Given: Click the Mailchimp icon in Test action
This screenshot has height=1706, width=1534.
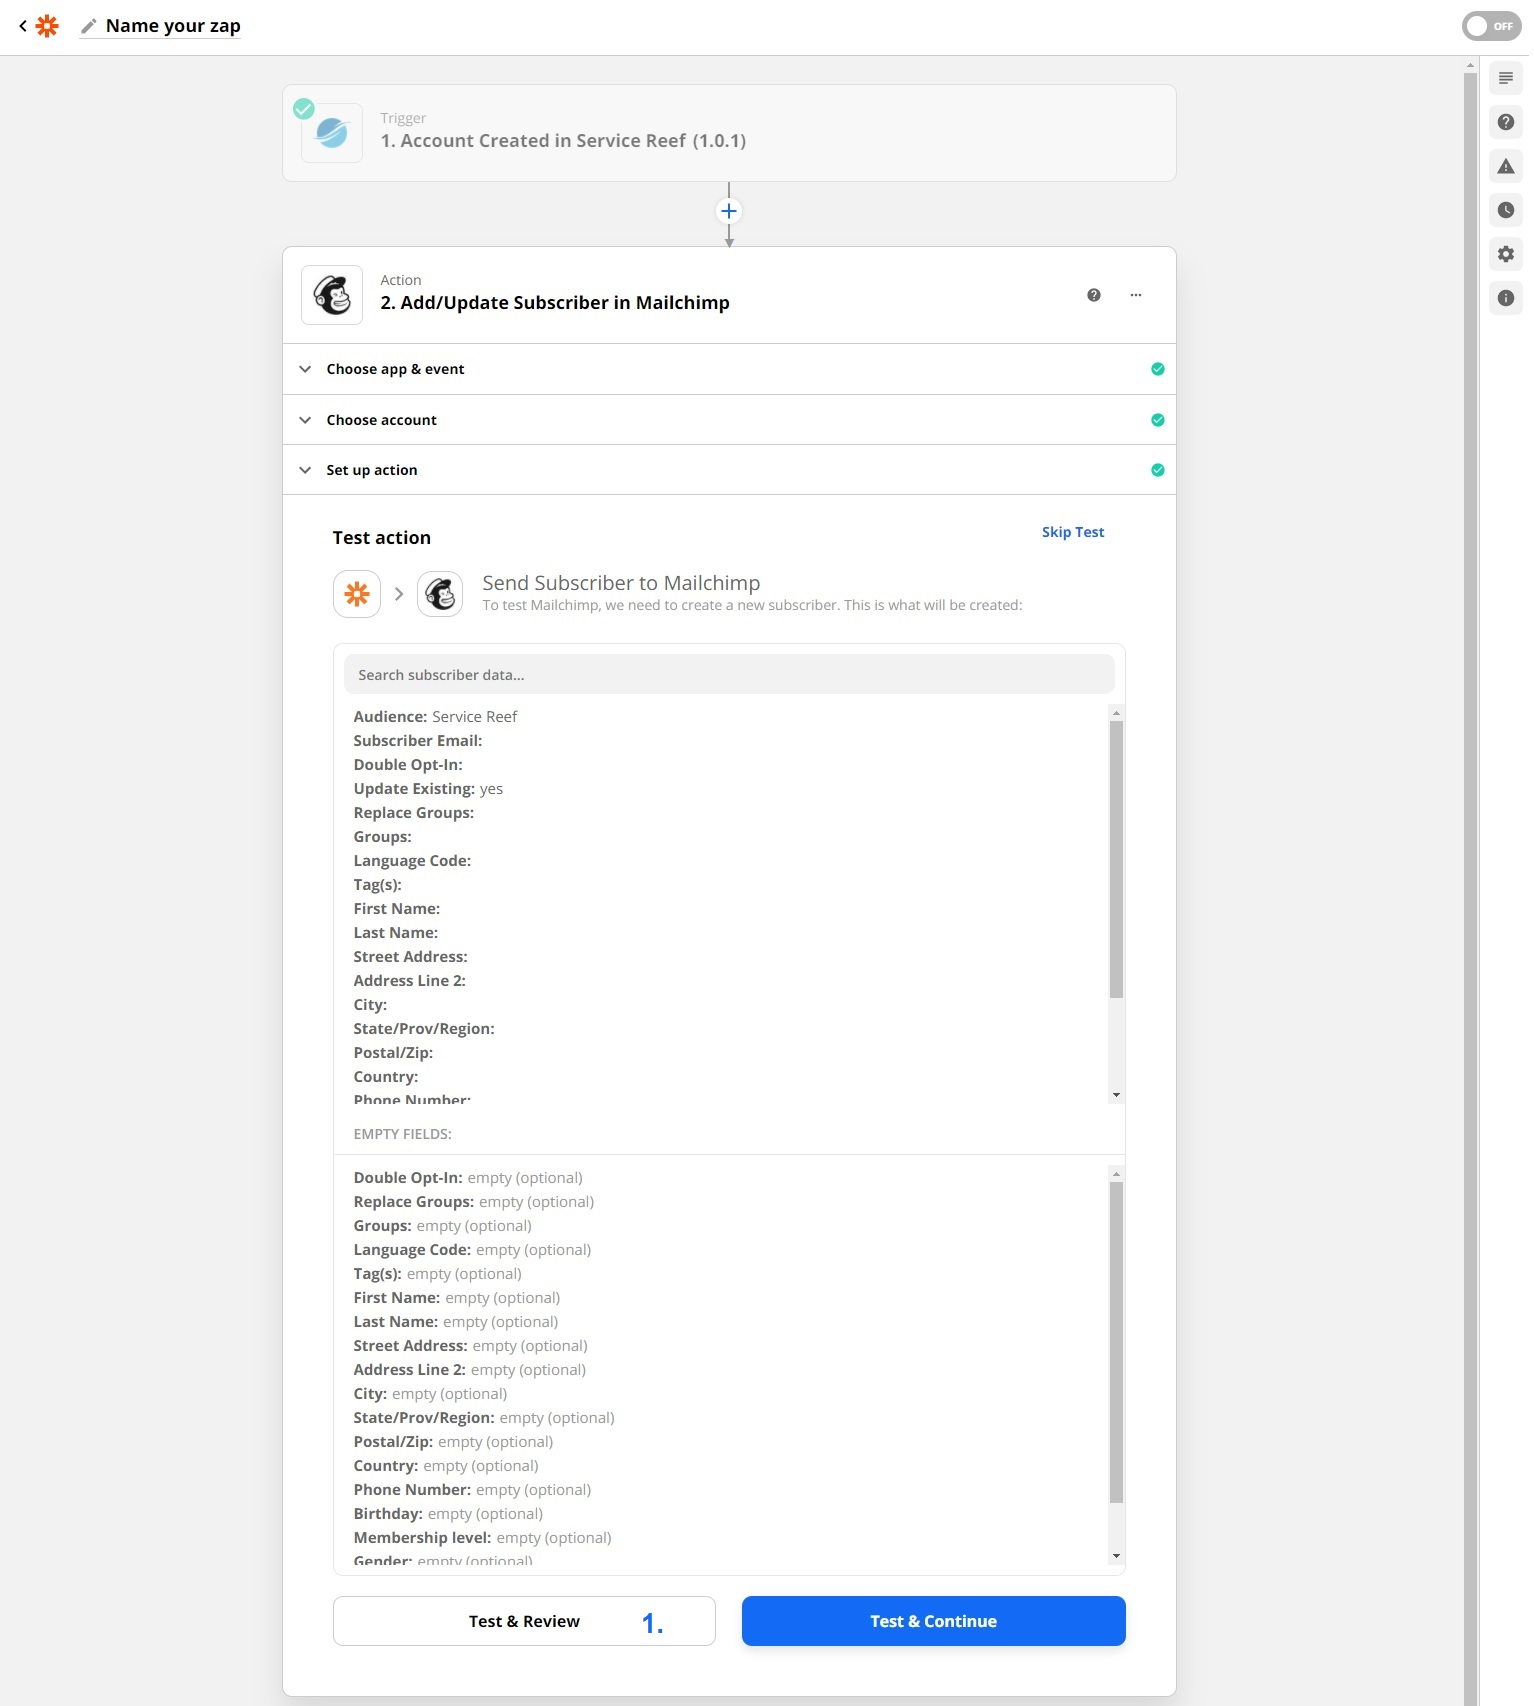Looking at the screenshot, I should 440,594.
